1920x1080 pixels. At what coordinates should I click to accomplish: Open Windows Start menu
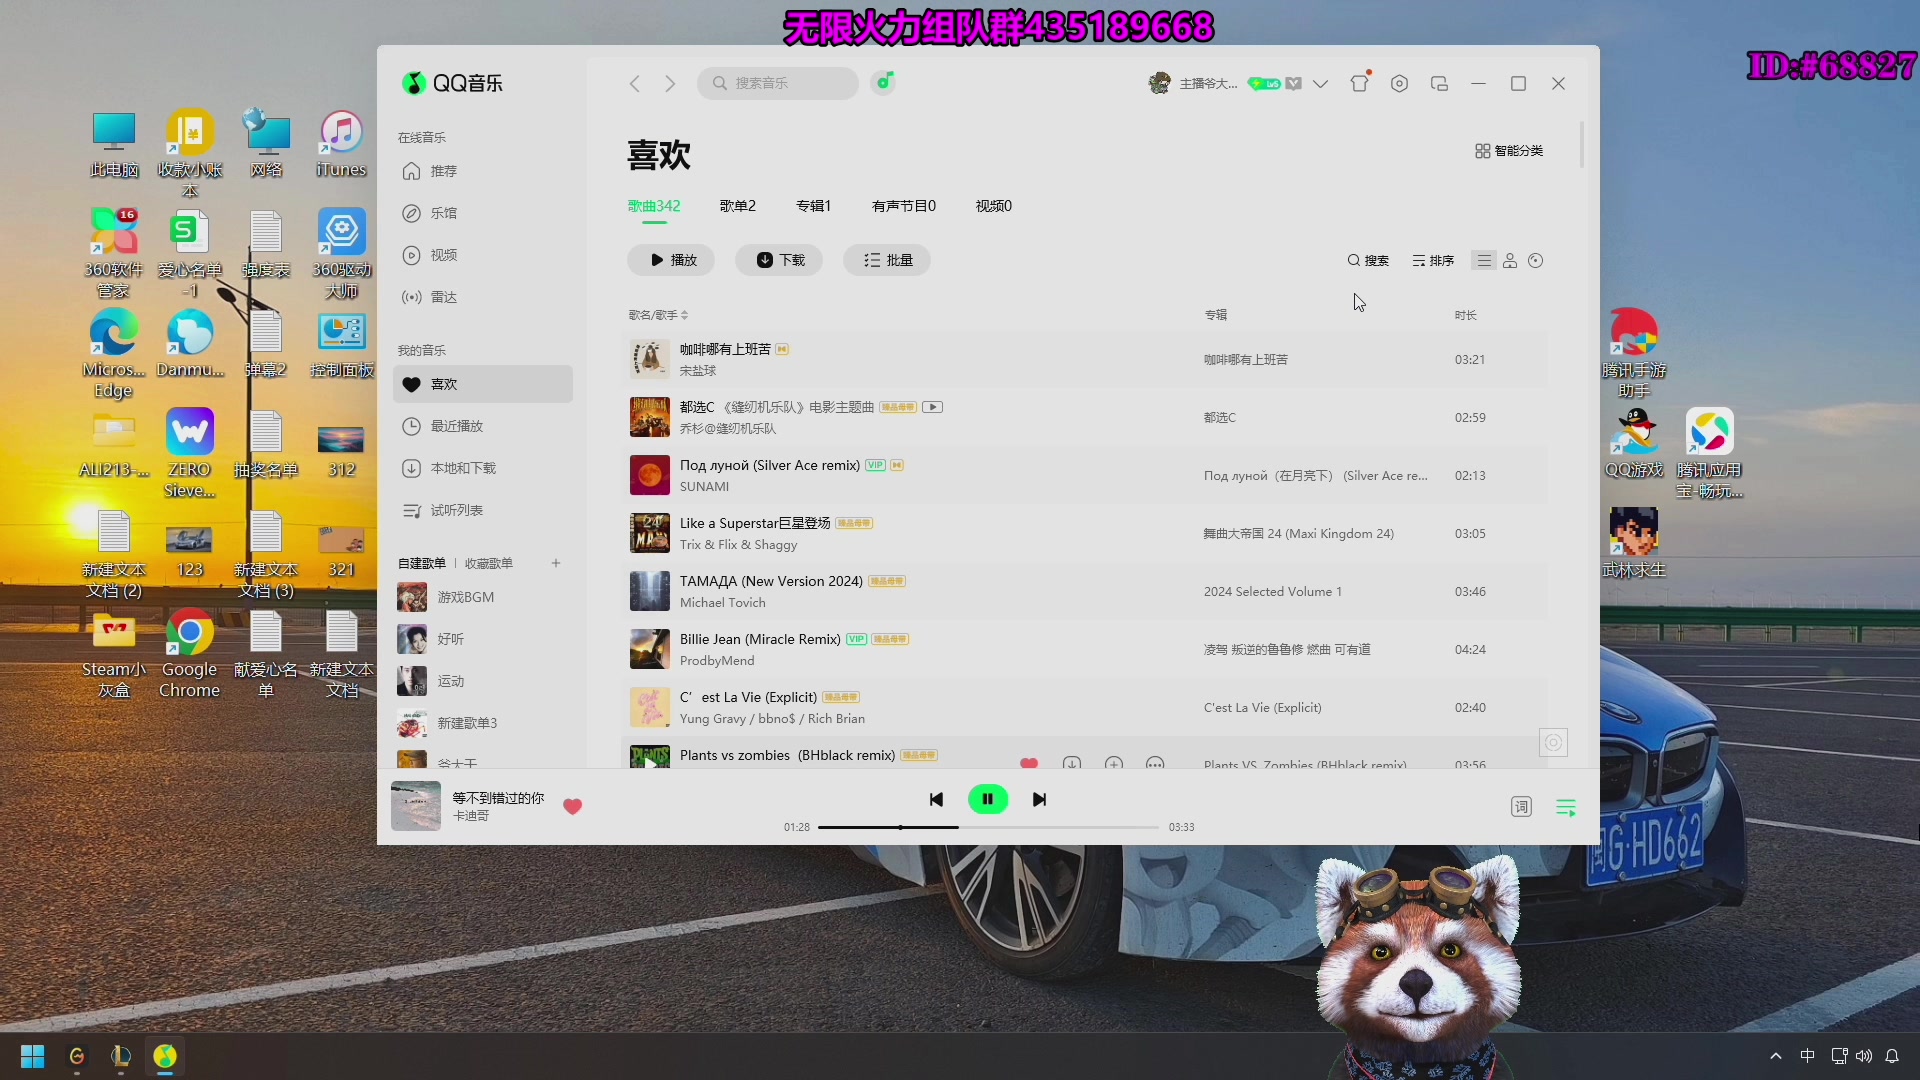pyautogui.click(x=32, y=1056)
